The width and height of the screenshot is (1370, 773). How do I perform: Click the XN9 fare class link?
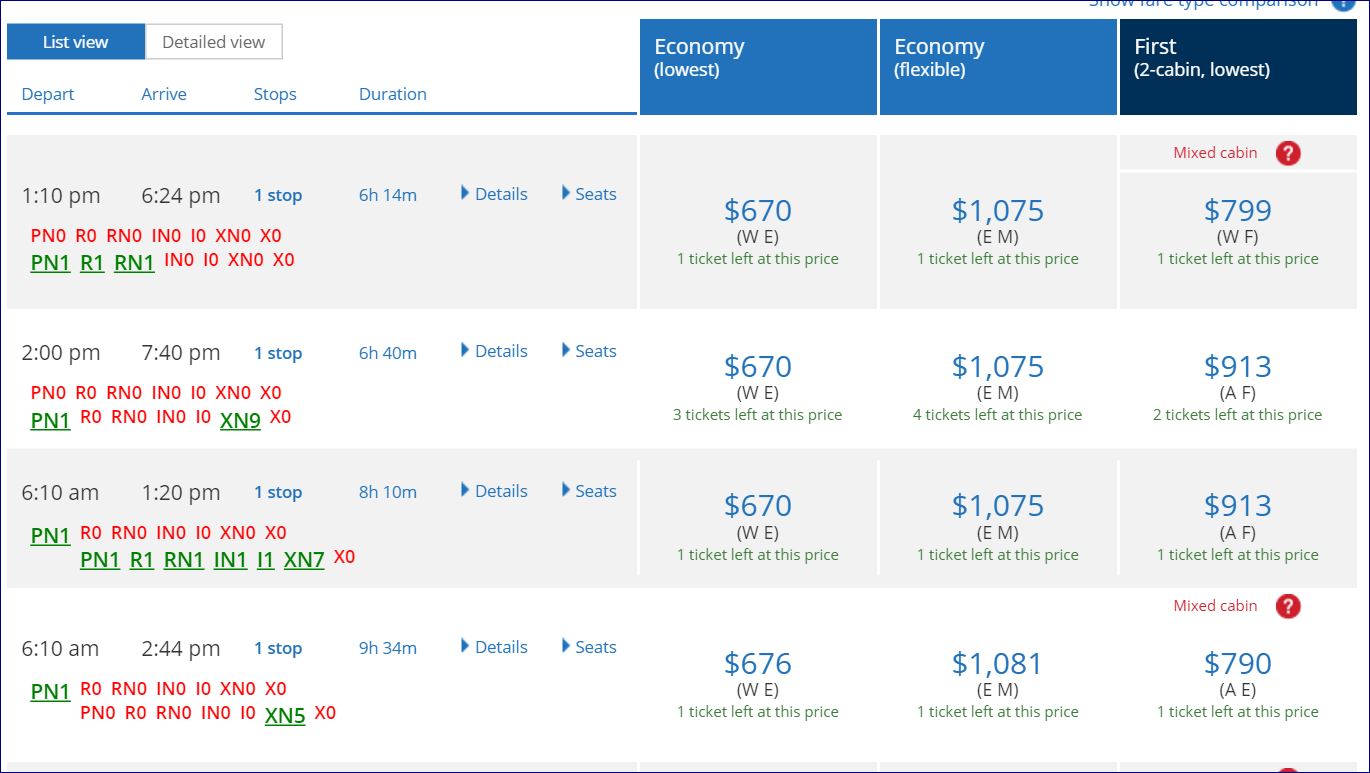(x=240, y=420)
